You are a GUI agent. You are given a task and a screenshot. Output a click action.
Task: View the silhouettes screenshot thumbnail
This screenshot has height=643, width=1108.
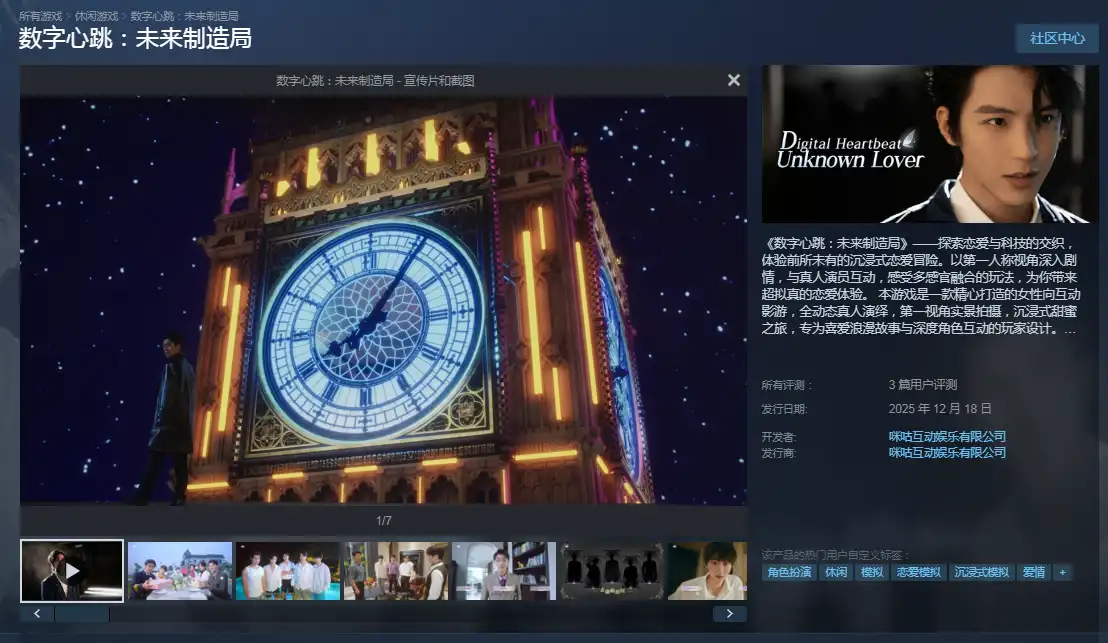[x=611, y=570]
